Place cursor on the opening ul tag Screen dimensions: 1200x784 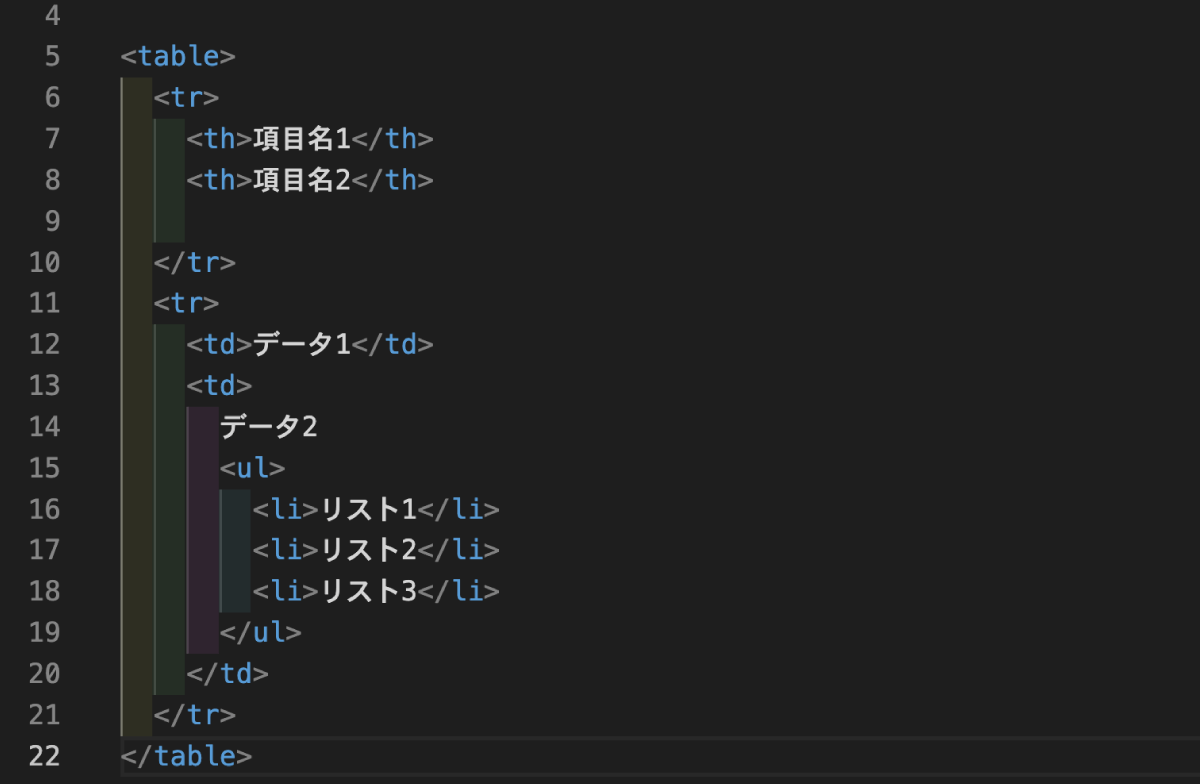click(x=253, y=468)
